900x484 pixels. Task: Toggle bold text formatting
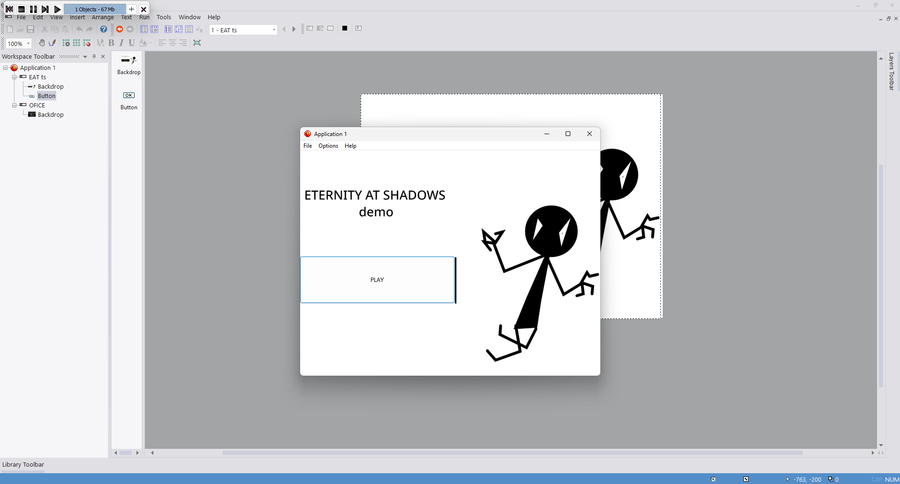(111, 43)
